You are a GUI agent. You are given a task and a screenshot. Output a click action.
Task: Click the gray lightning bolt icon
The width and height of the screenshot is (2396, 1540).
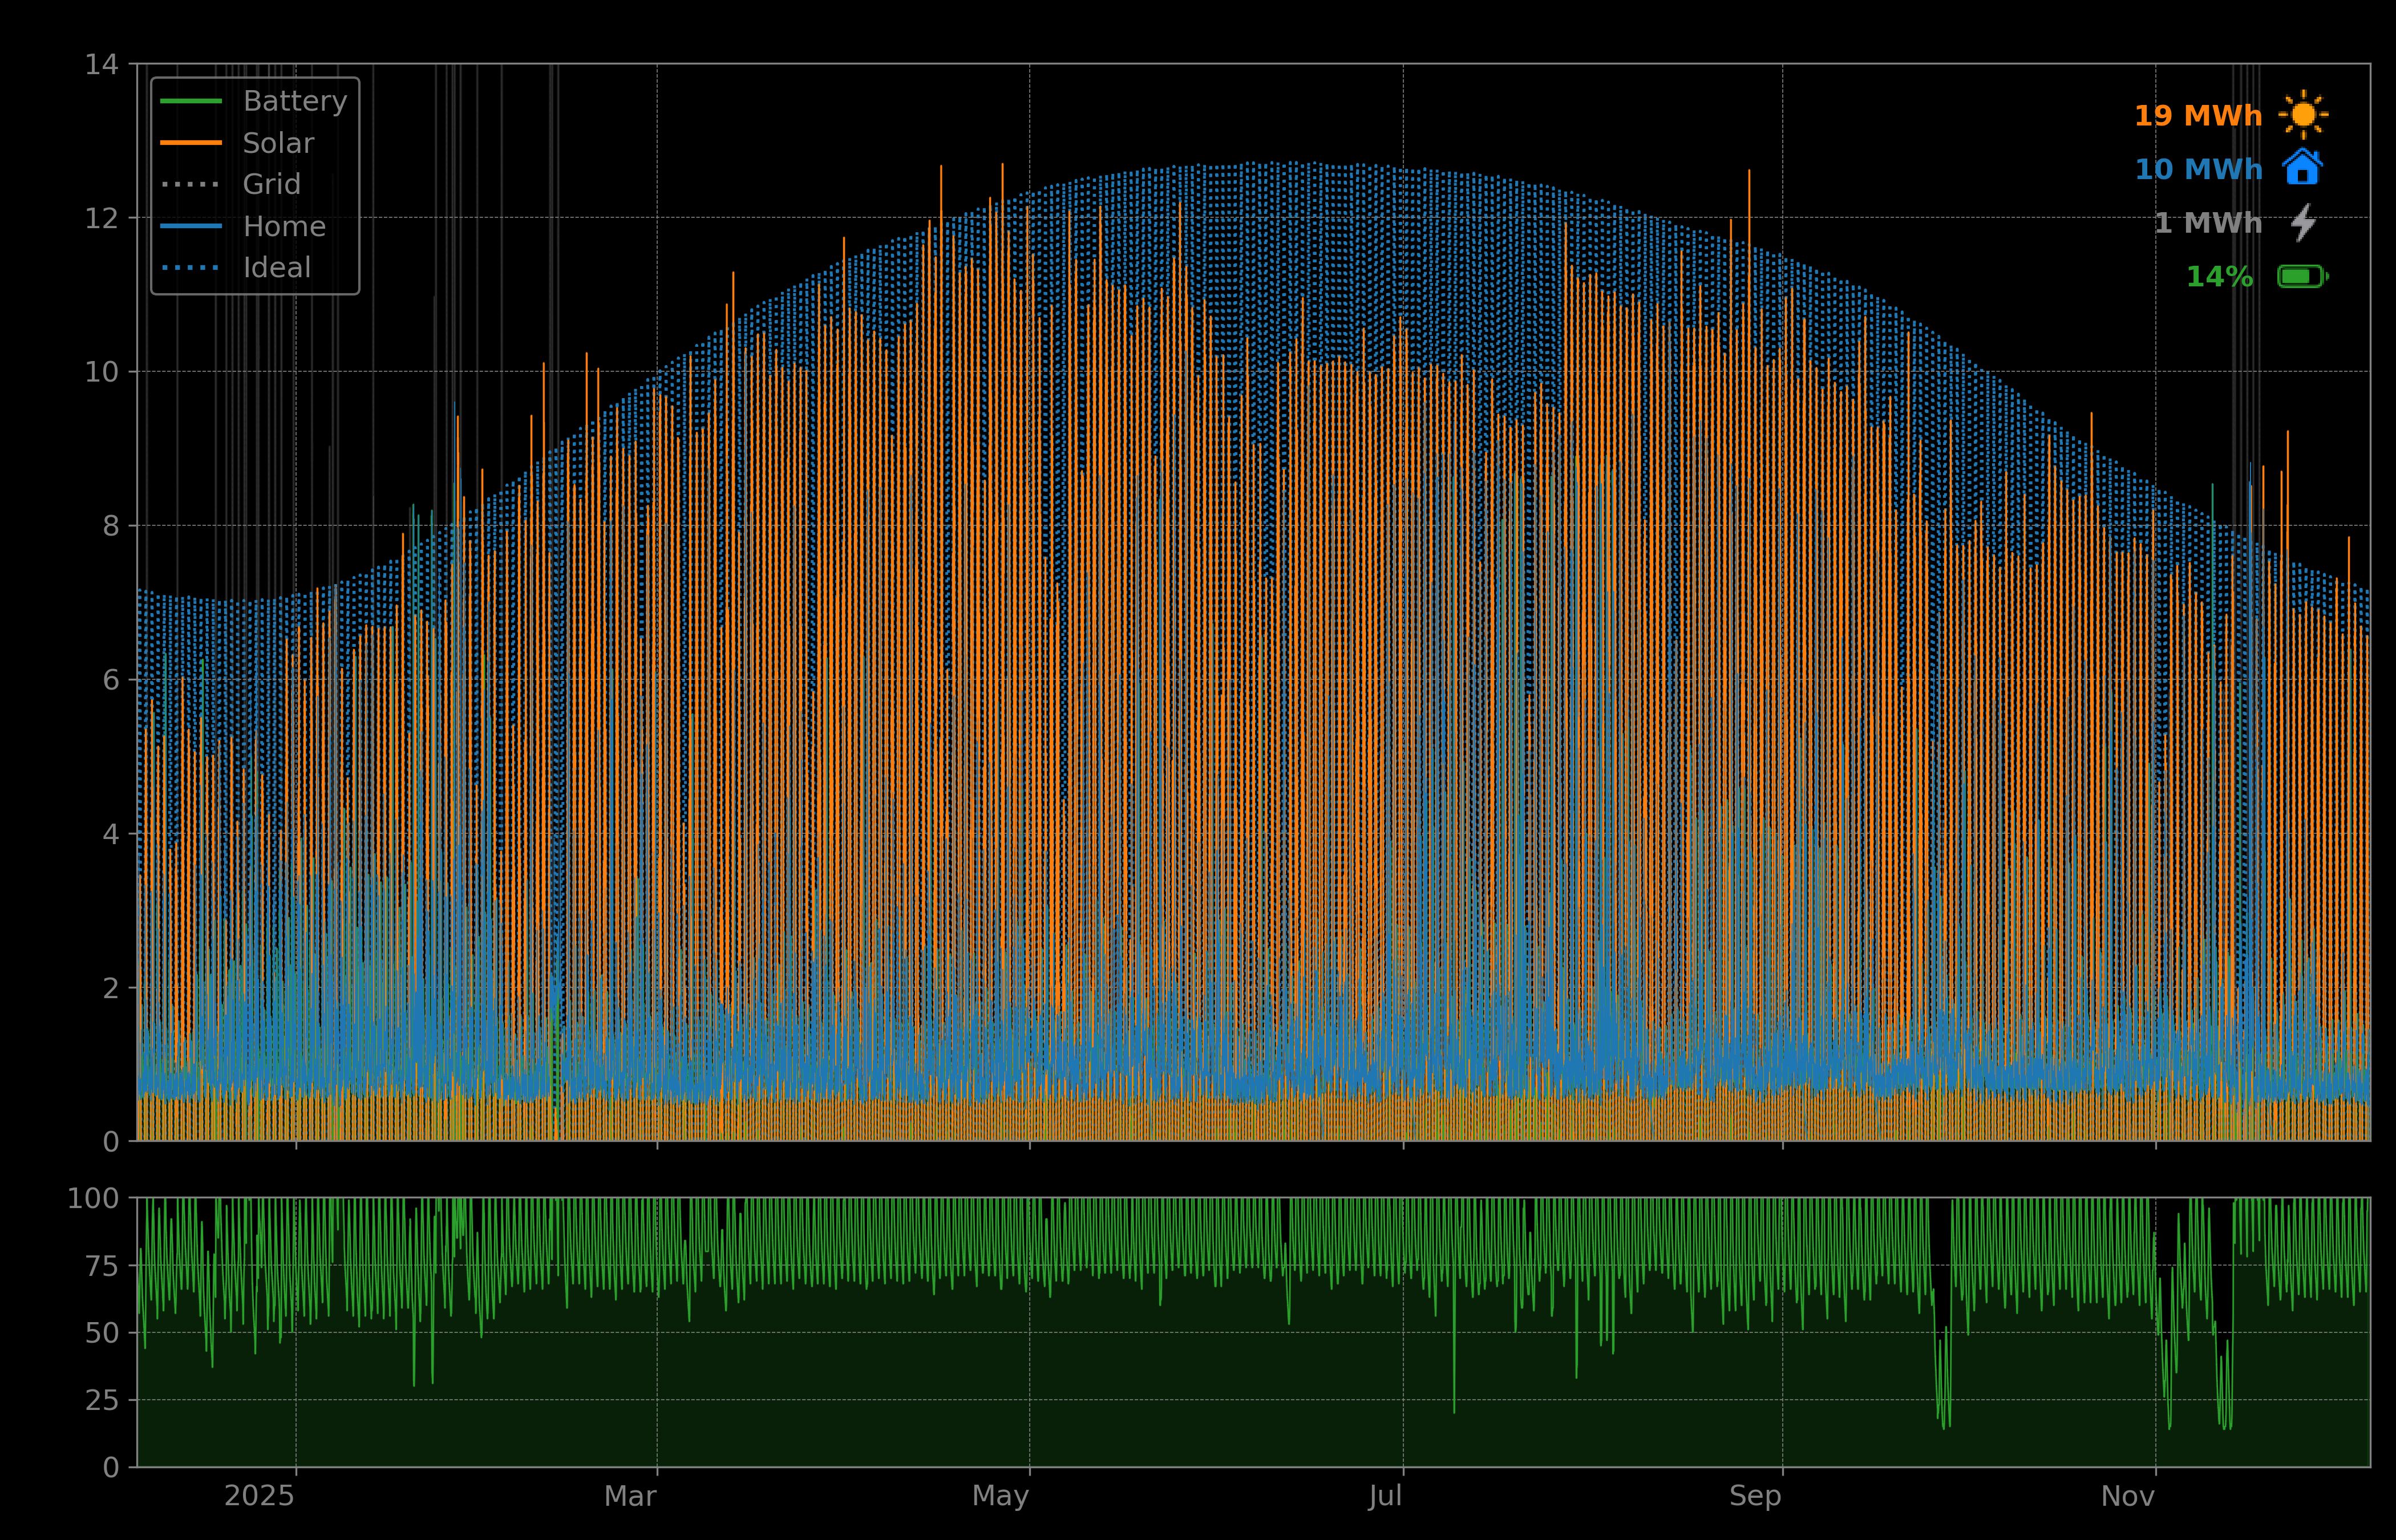2303,222
